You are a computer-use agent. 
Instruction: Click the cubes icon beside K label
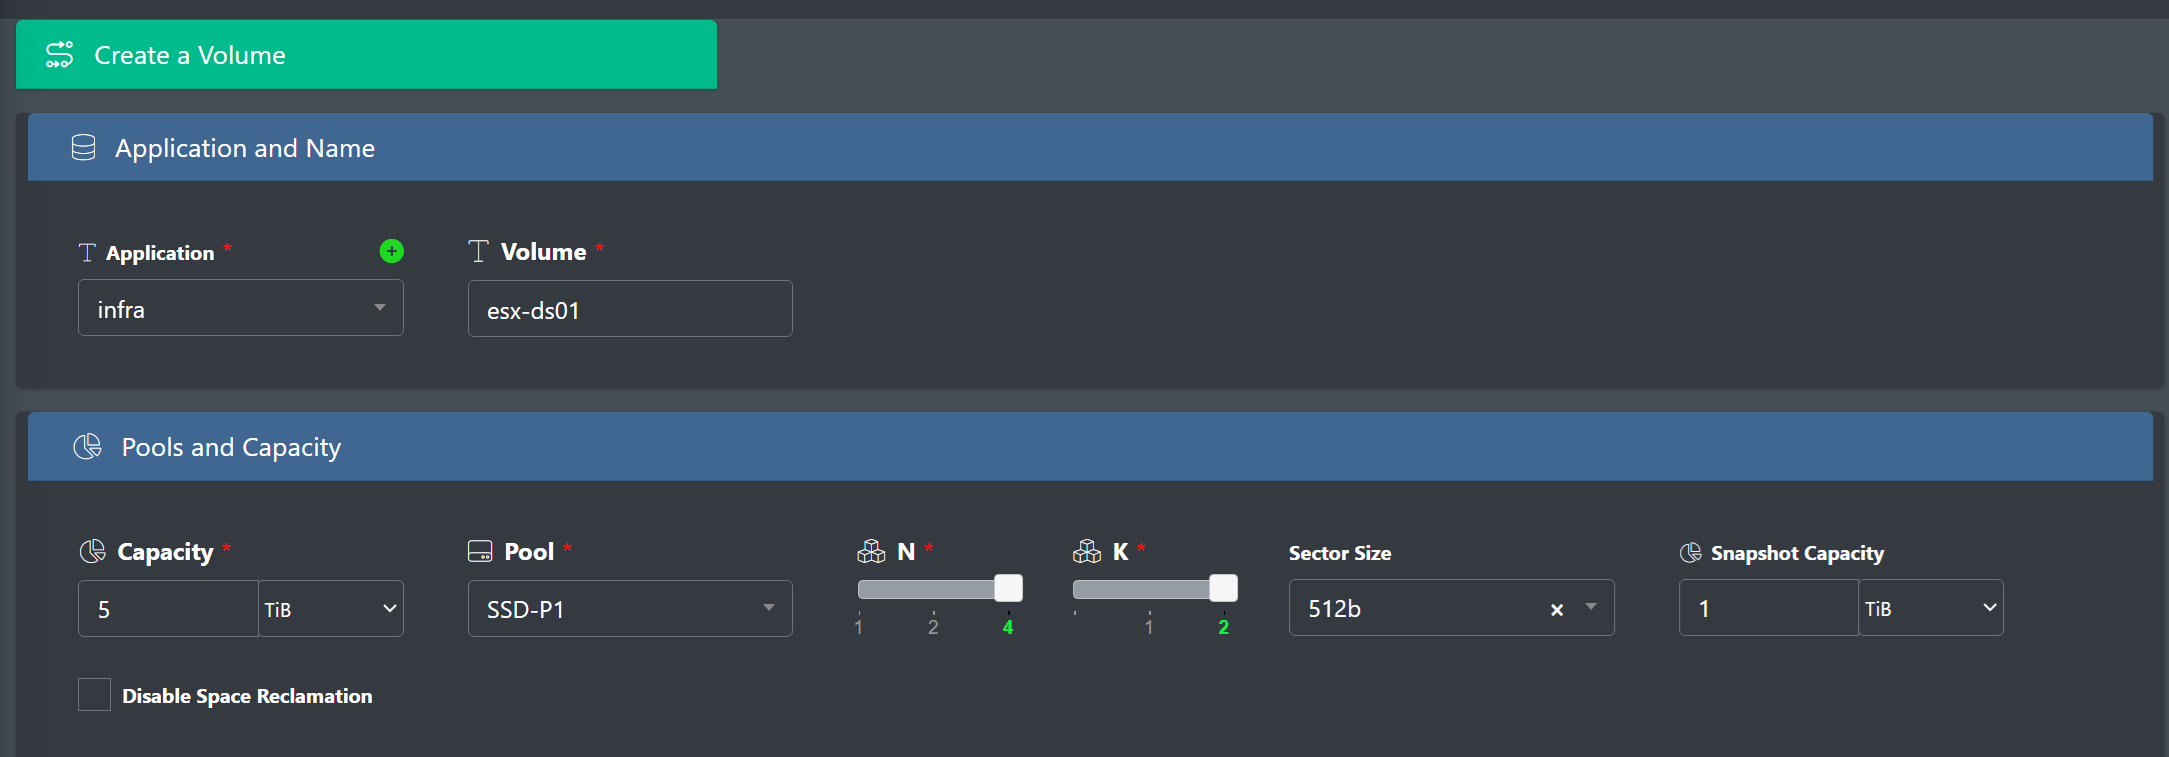pos(1087,551)
